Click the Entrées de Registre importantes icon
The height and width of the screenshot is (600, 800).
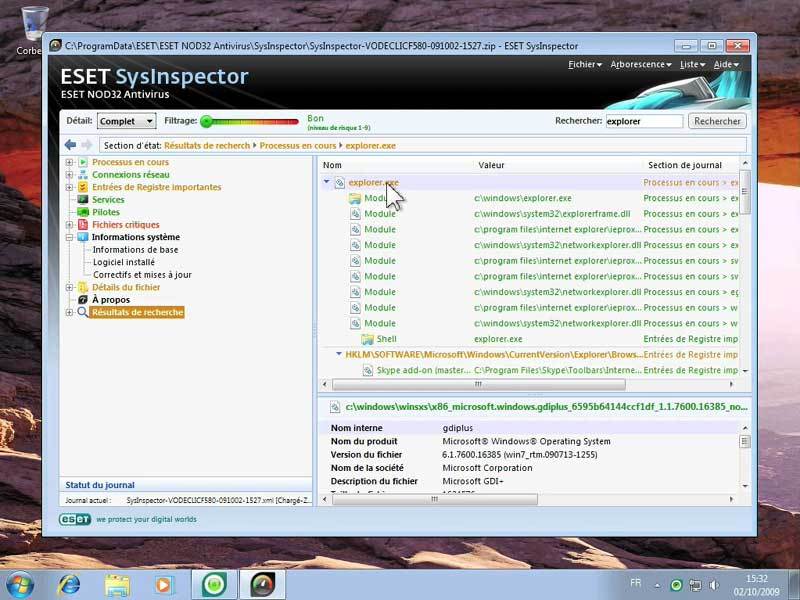[x=83, y=187]
